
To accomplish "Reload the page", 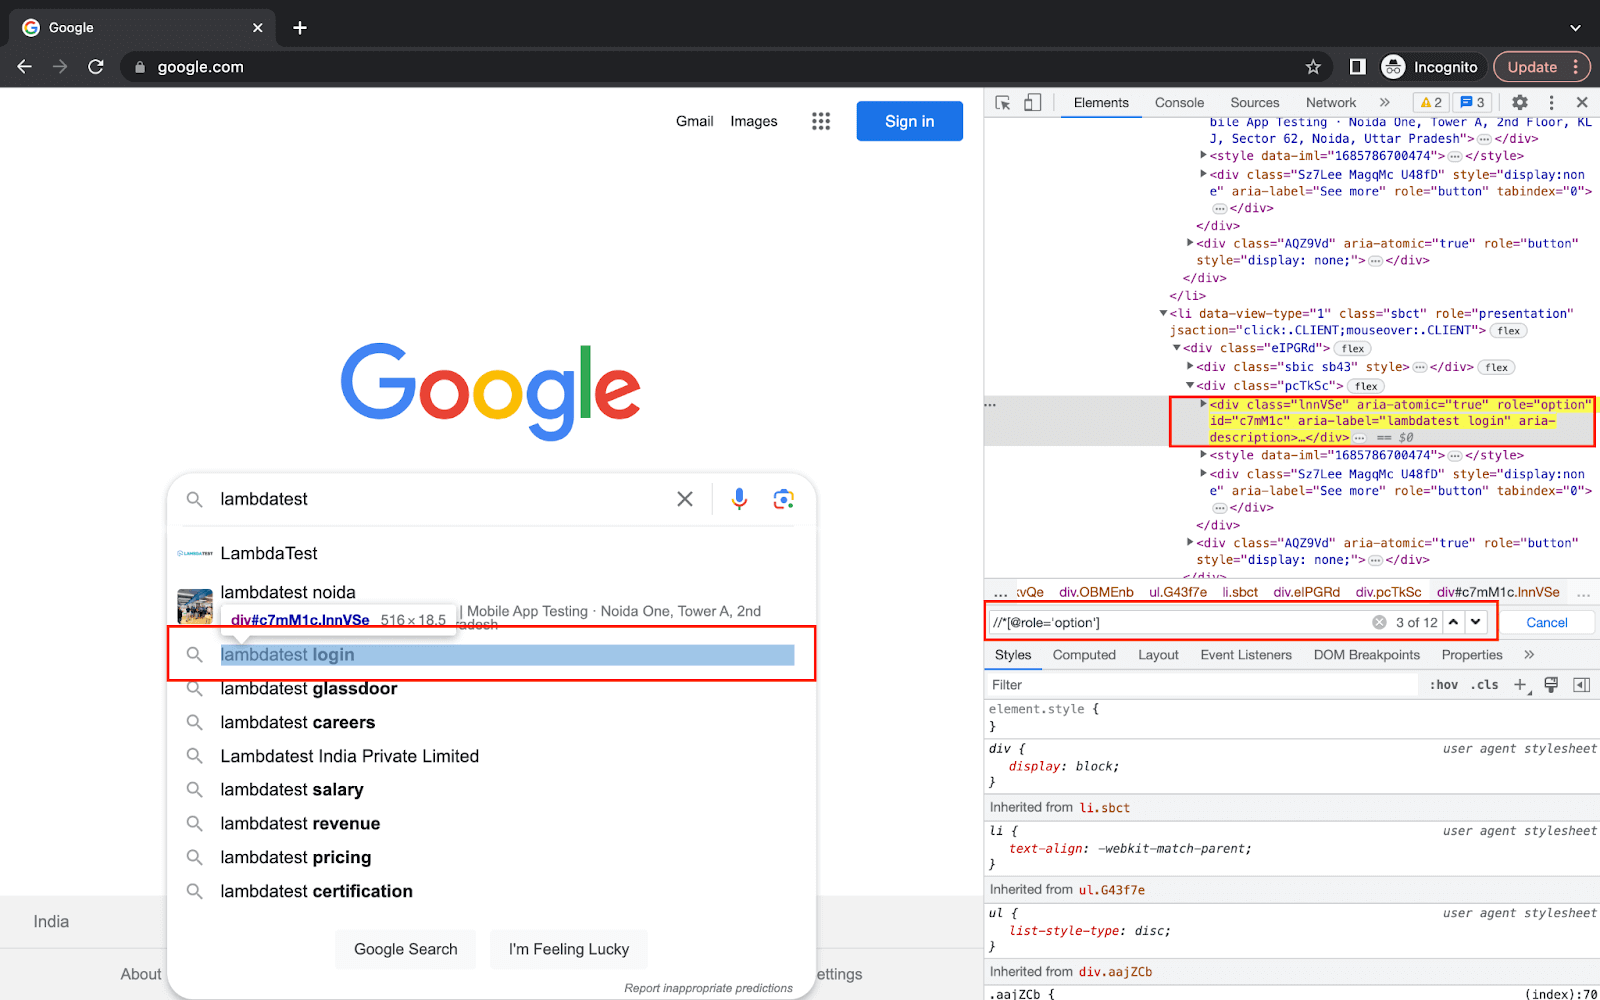I will point(96,67).
